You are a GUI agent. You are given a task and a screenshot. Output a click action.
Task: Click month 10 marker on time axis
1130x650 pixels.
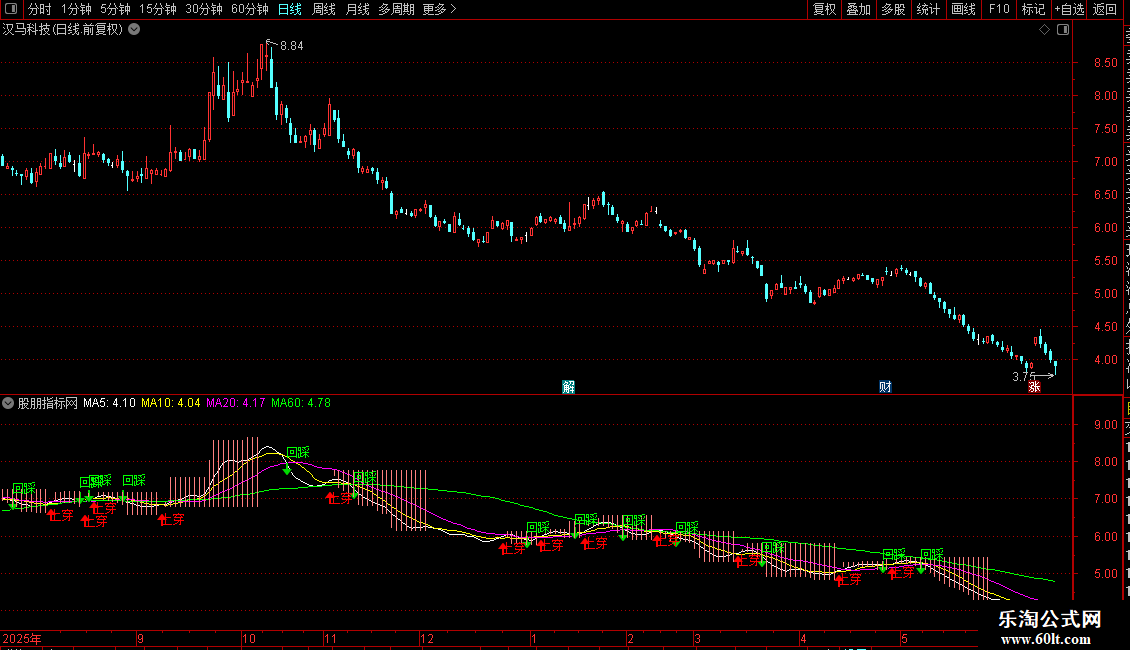249,638
